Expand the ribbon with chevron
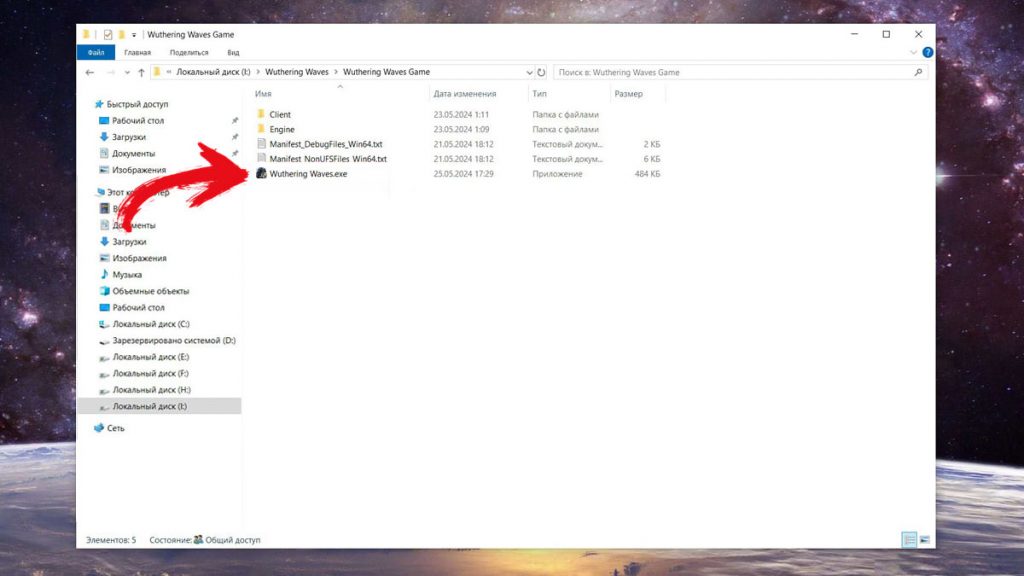The image size is (1024, 576). (x=913, y=52)
